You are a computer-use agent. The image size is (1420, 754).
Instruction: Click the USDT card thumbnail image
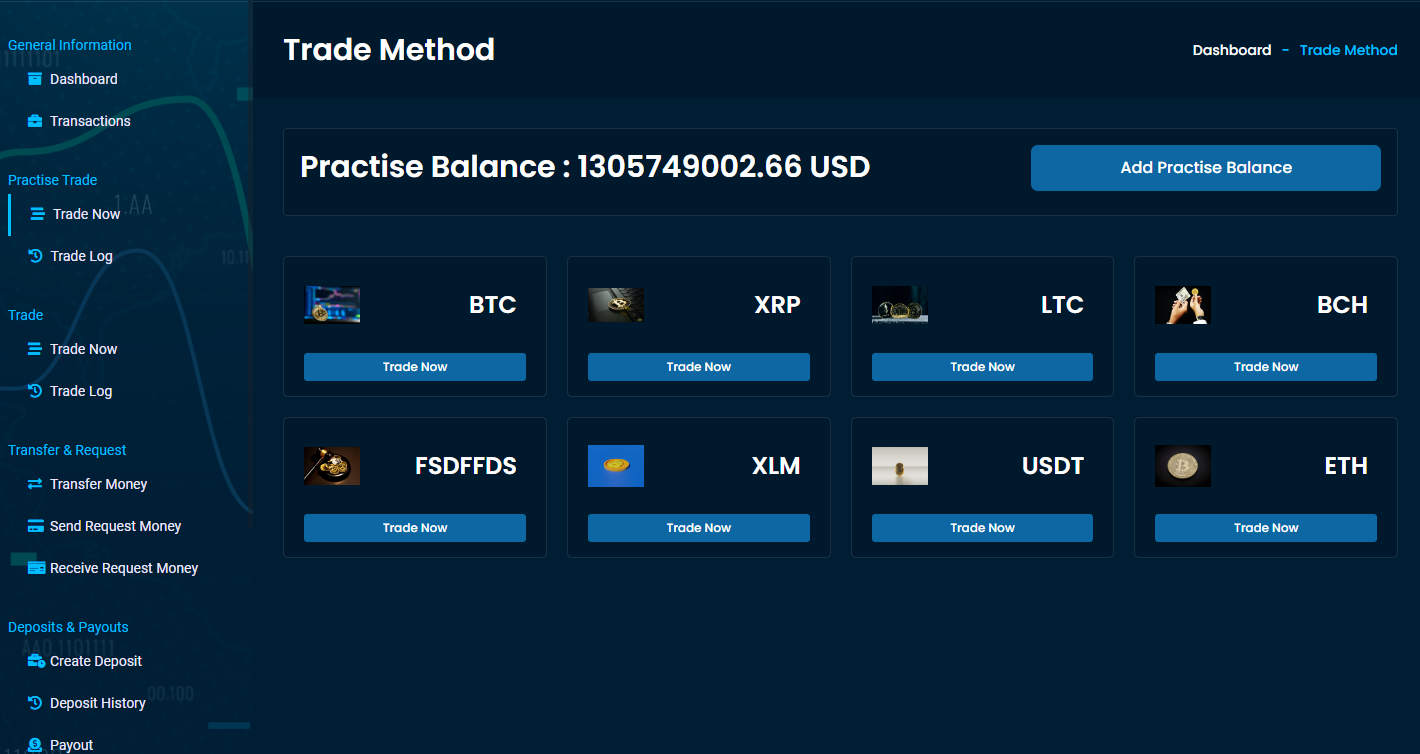click(x=900, y=466)
